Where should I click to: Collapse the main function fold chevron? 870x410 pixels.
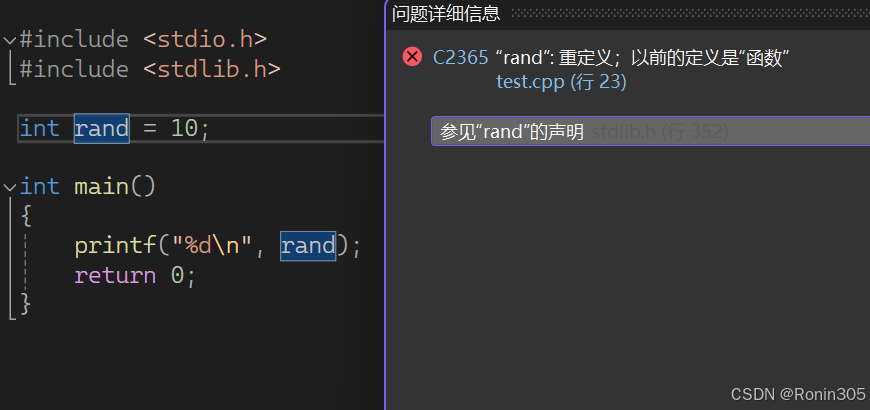[x=9, y=187]
